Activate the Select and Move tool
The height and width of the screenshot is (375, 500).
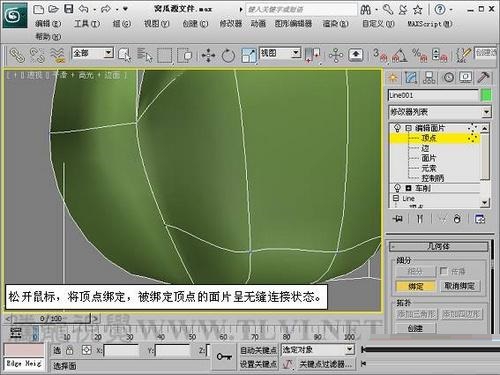click(208, 55)
